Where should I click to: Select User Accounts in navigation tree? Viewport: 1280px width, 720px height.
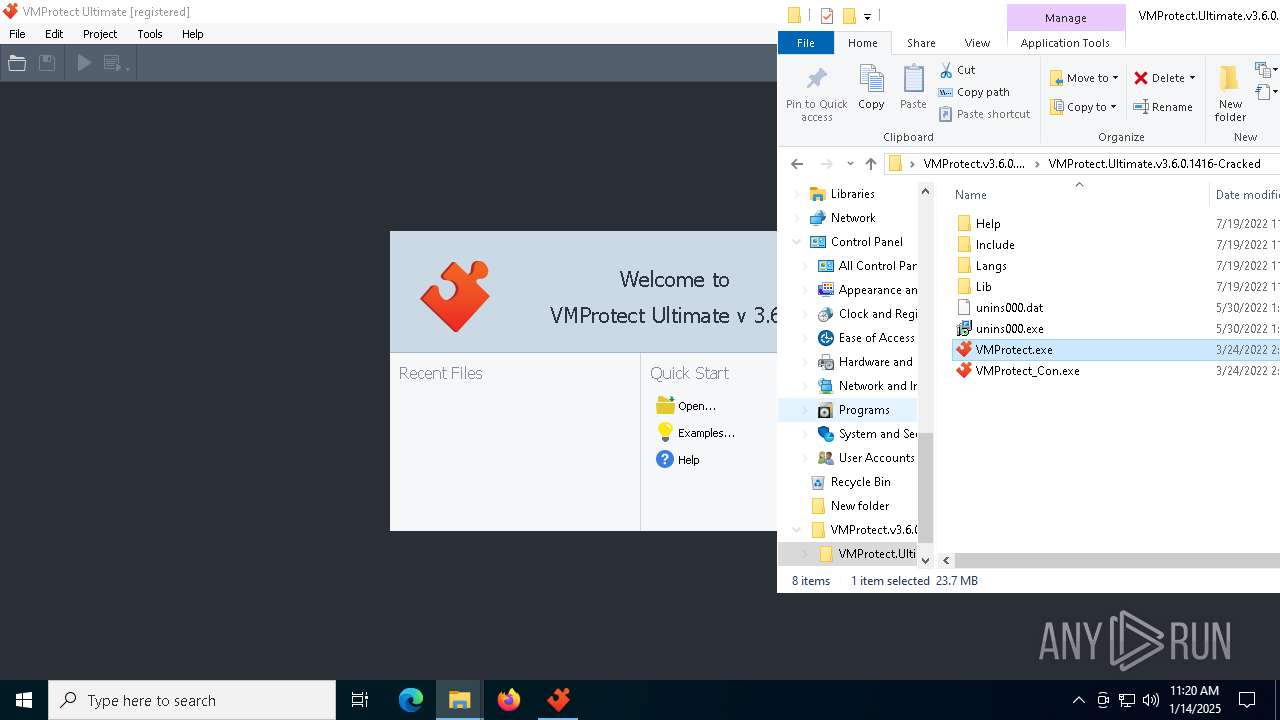[x=876, y=458]
